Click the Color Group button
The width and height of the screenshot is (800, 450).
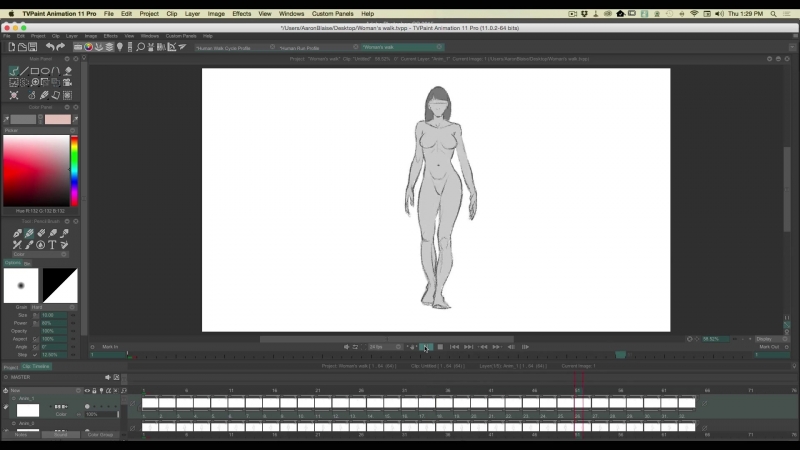tap(100, 435)
